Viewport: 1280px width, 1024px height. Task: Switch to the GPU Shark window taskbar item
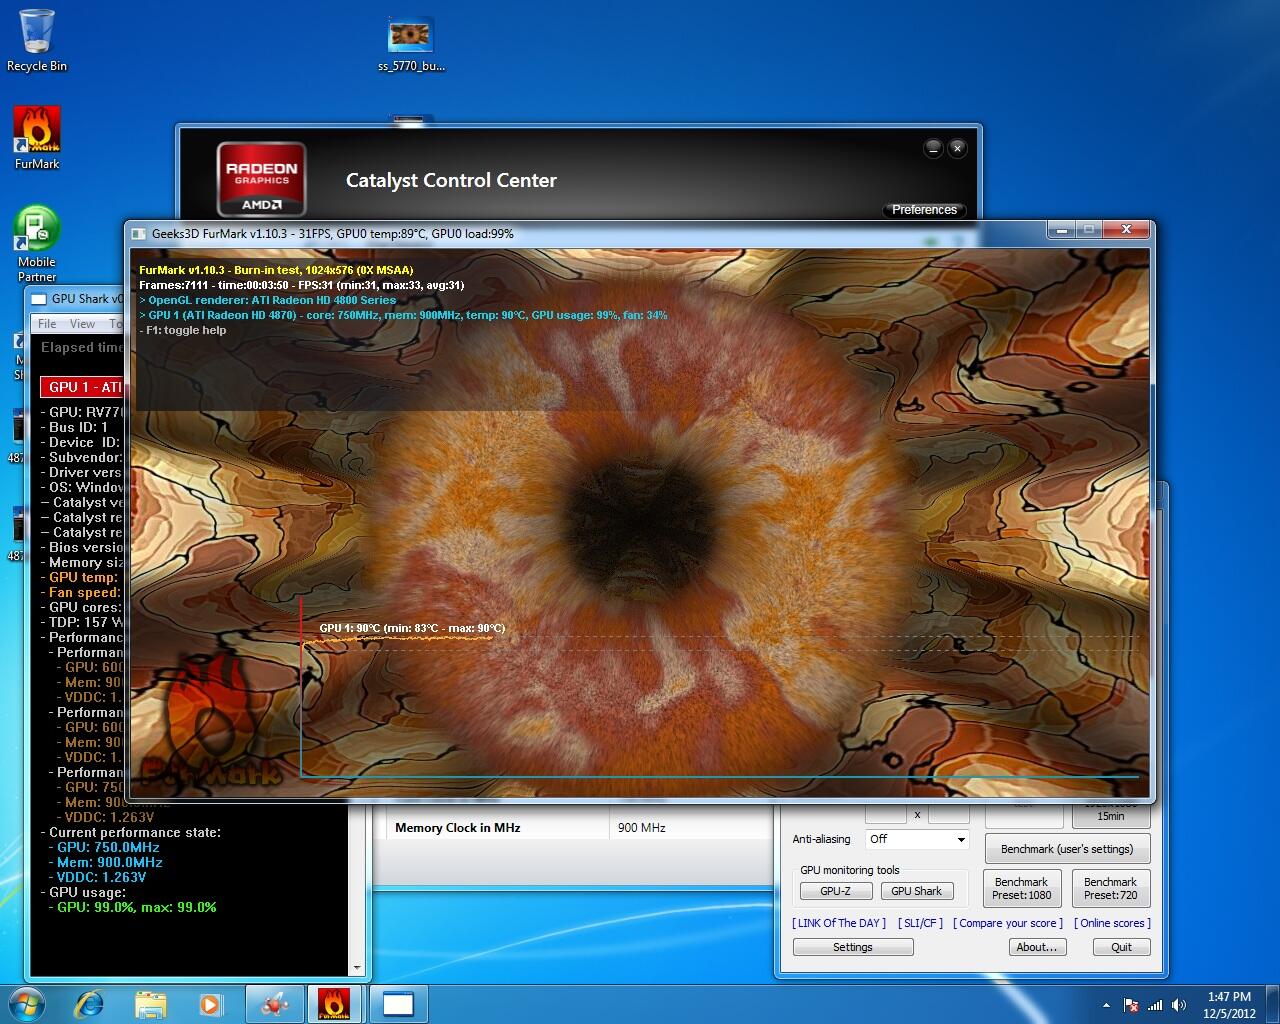(398, 1003)
